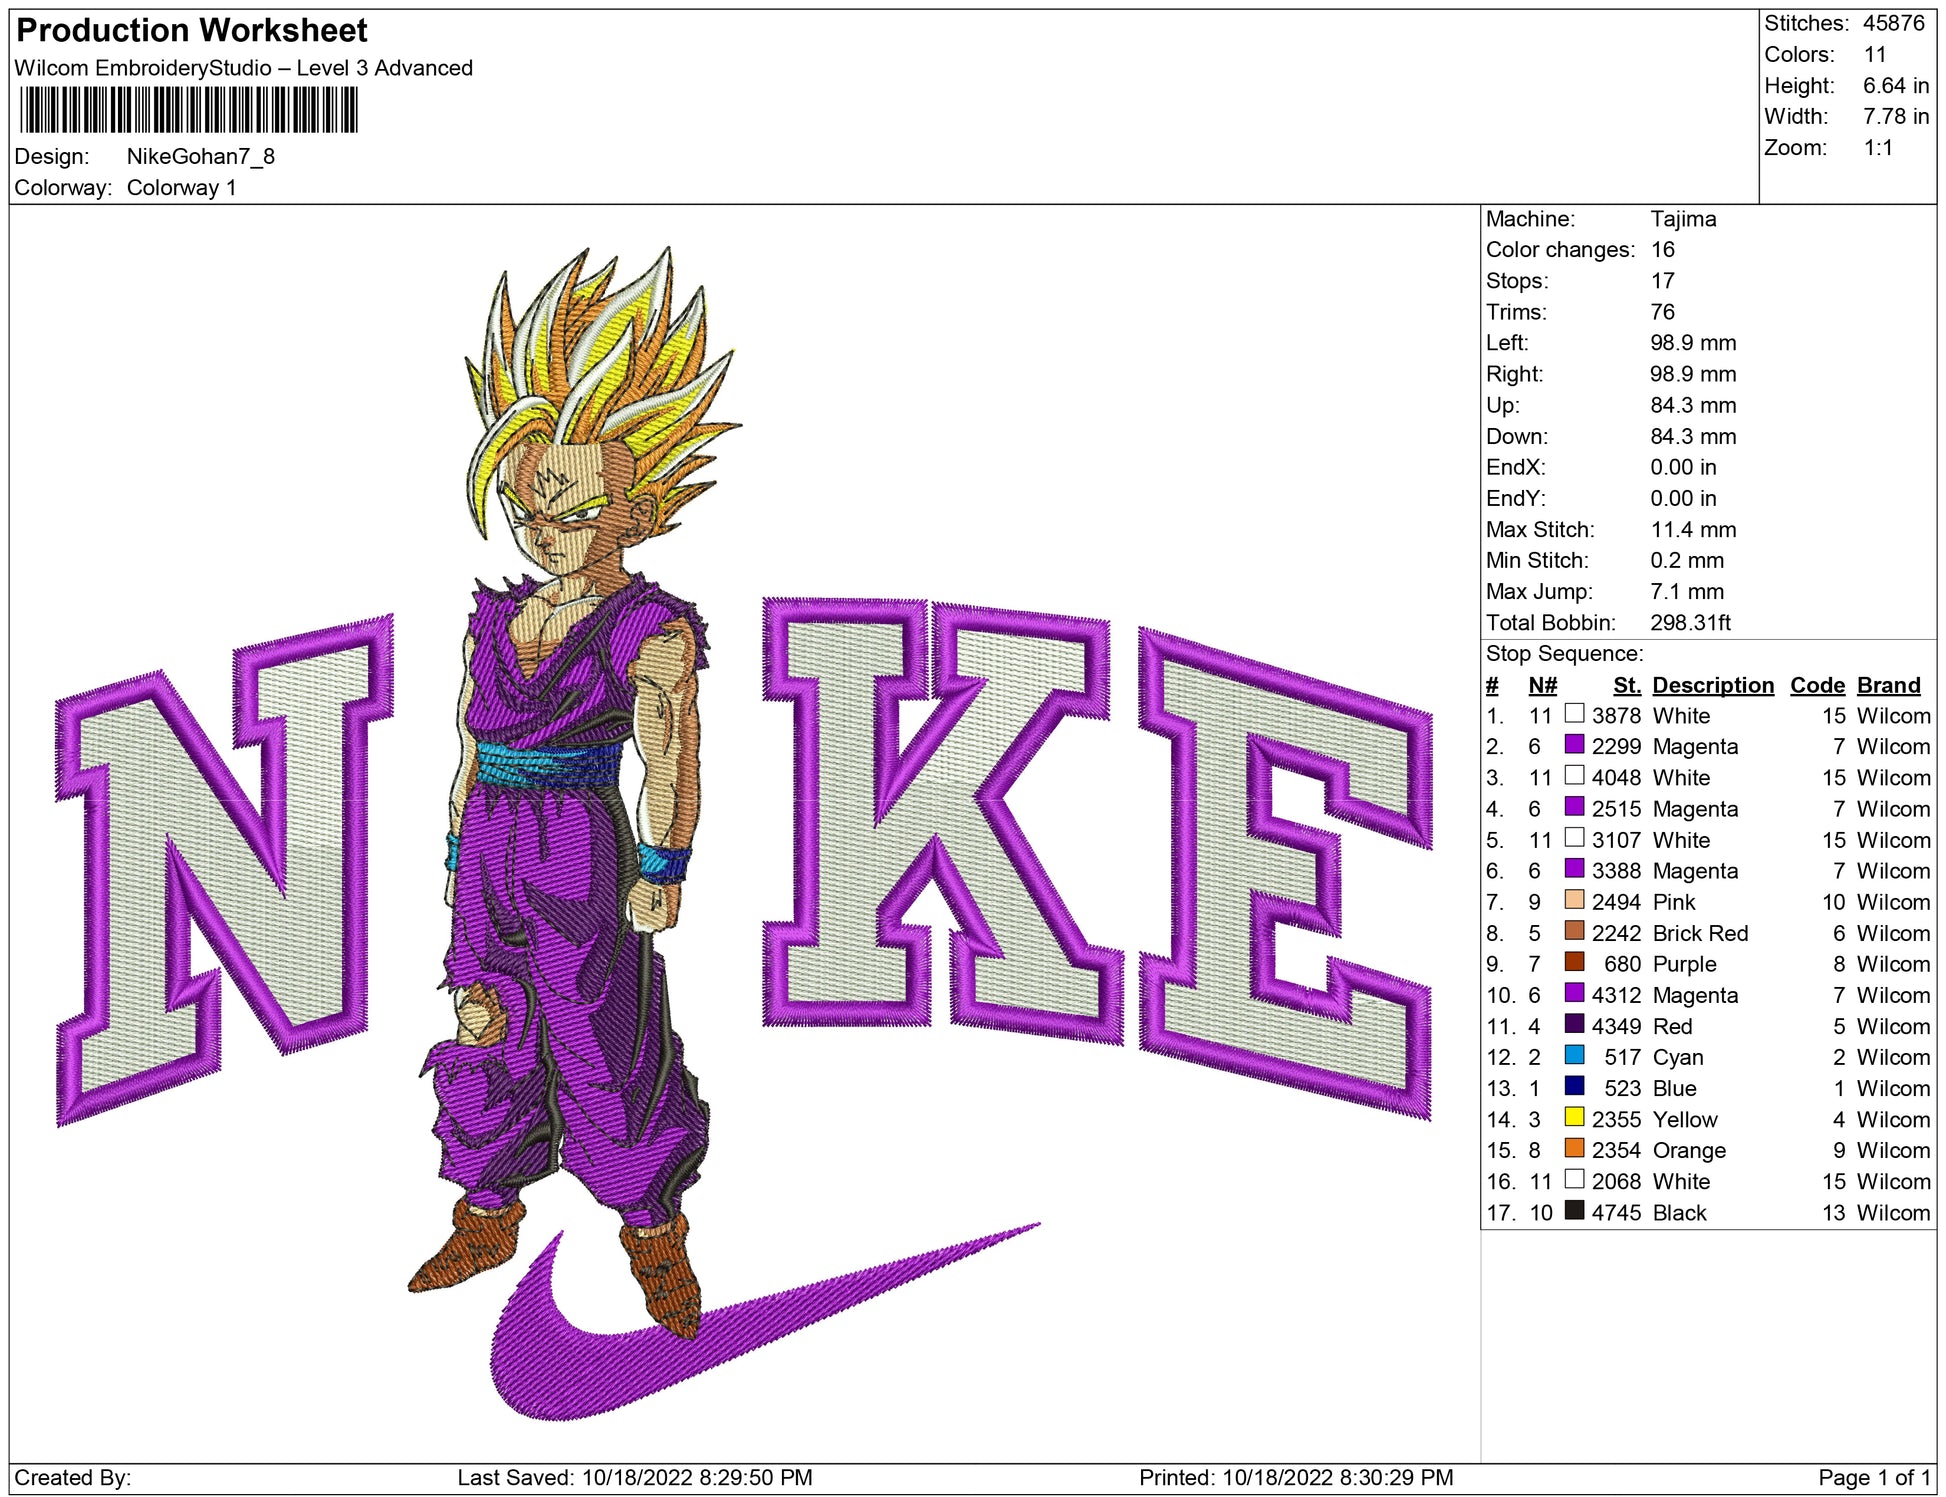The width and height of the screenshot is (1946, 1497).
Task: Click the Production Worksheet title
Action: point(192,31)
